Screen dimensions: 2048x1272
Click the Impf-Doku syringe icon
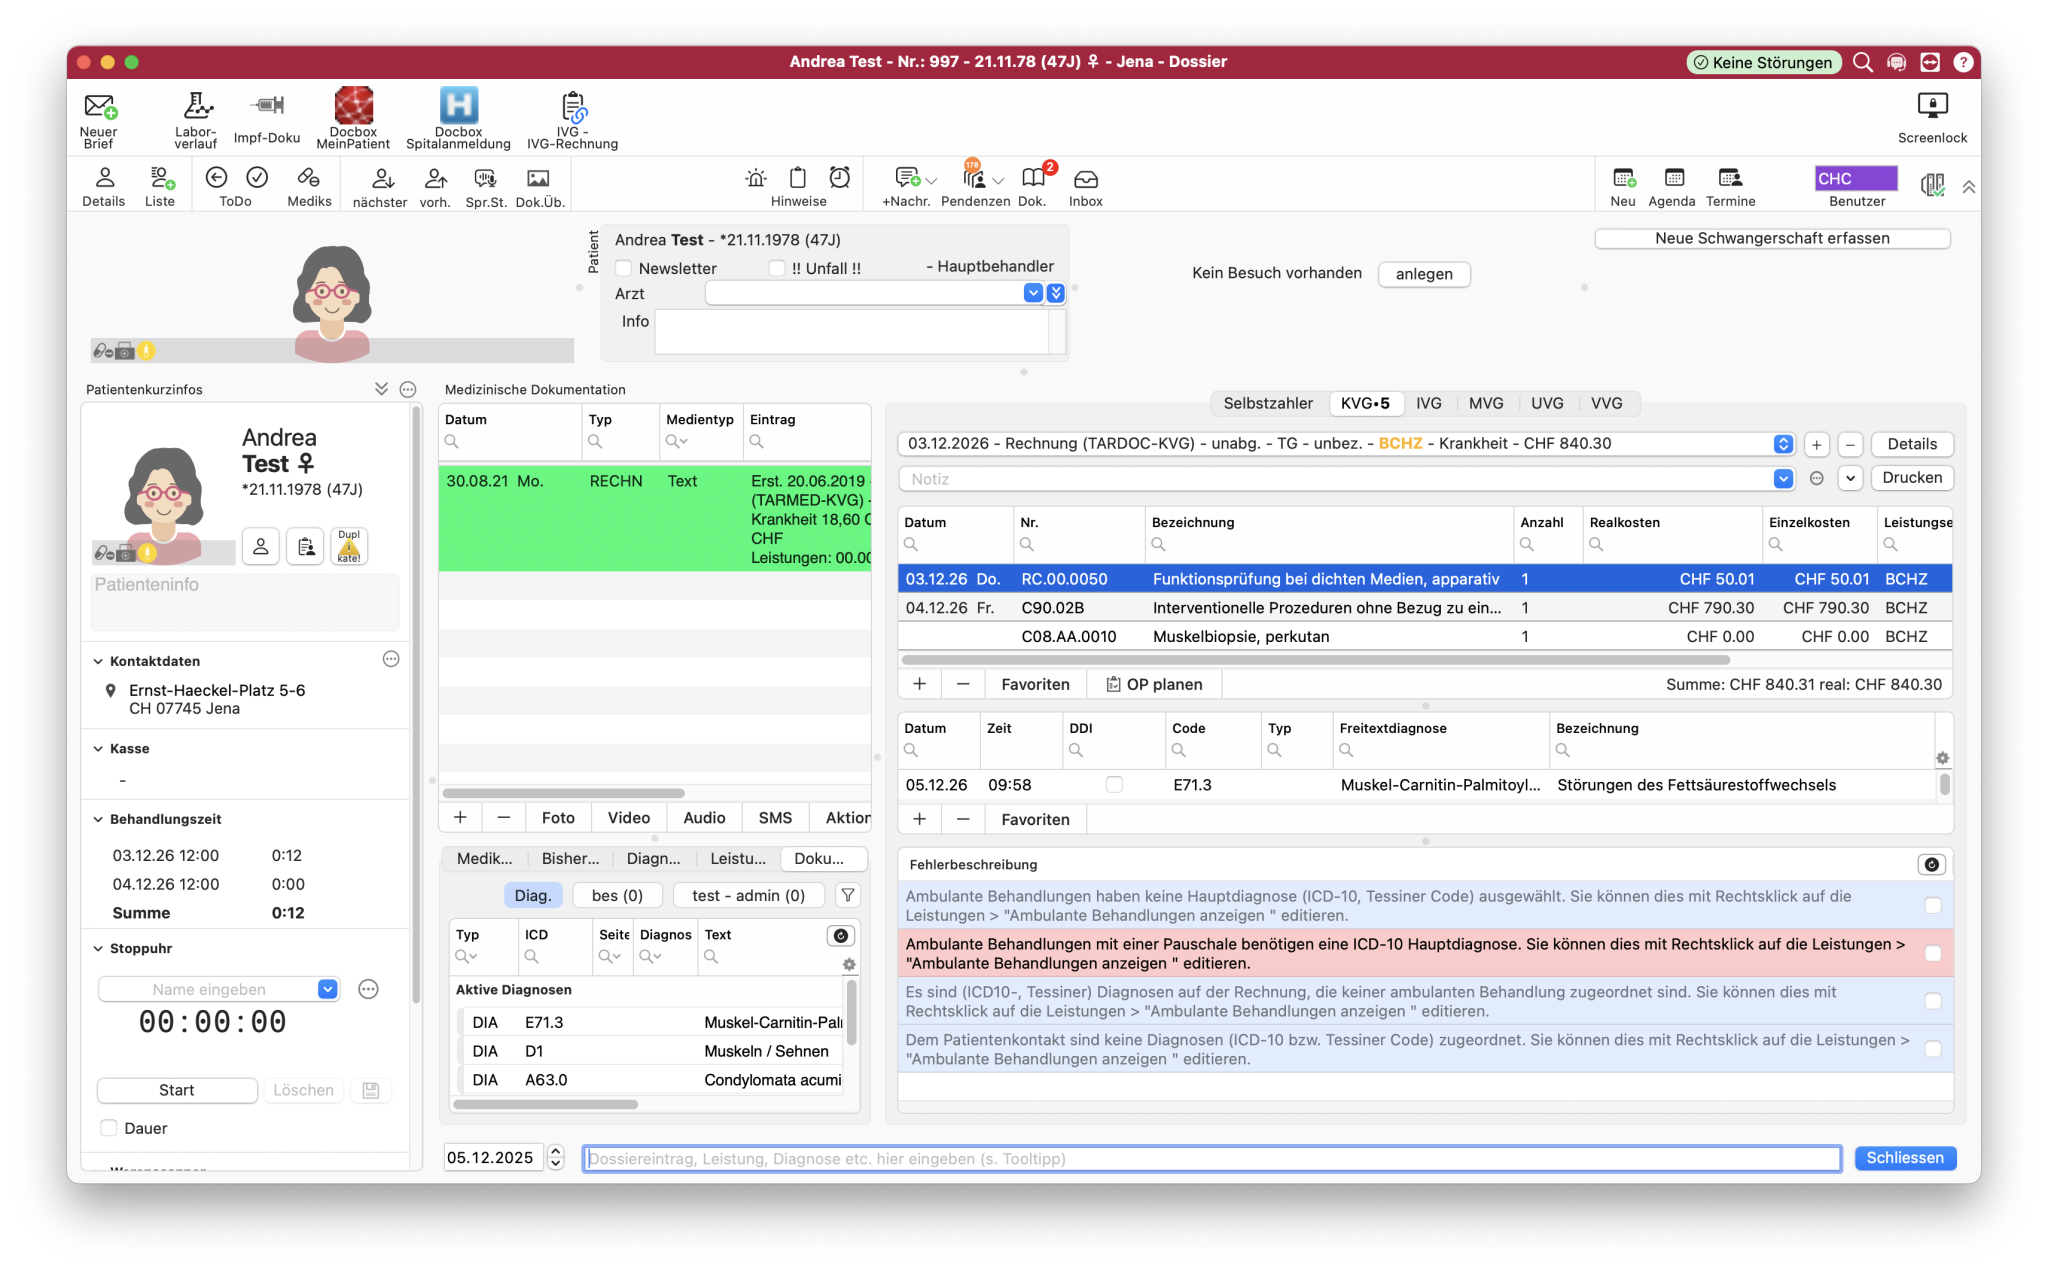point(267,106)
